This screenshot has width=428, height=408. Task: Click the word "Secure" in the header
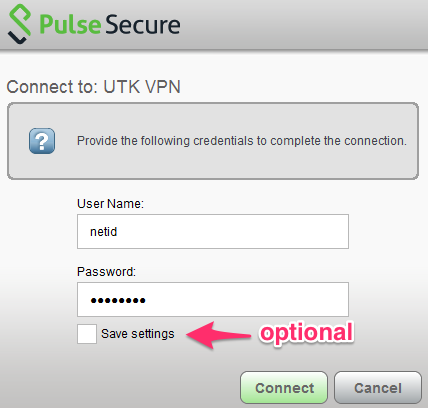coord(143,25)
